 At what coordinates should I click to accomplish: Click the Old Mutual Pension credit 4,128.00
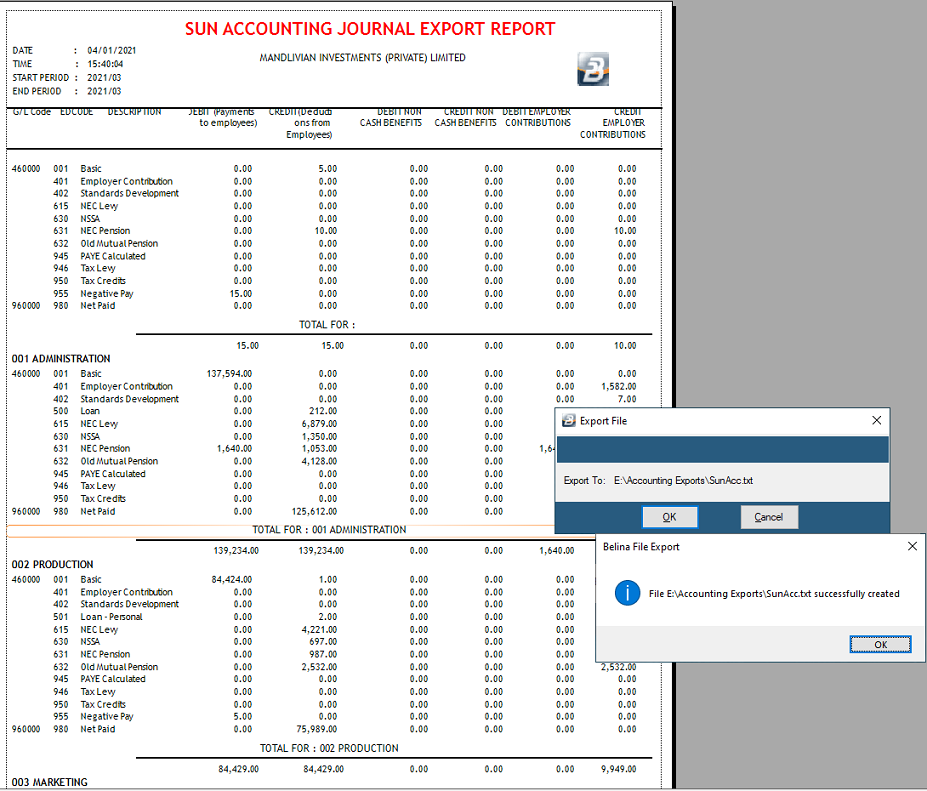pyautogui.click(x=319, y=461)
